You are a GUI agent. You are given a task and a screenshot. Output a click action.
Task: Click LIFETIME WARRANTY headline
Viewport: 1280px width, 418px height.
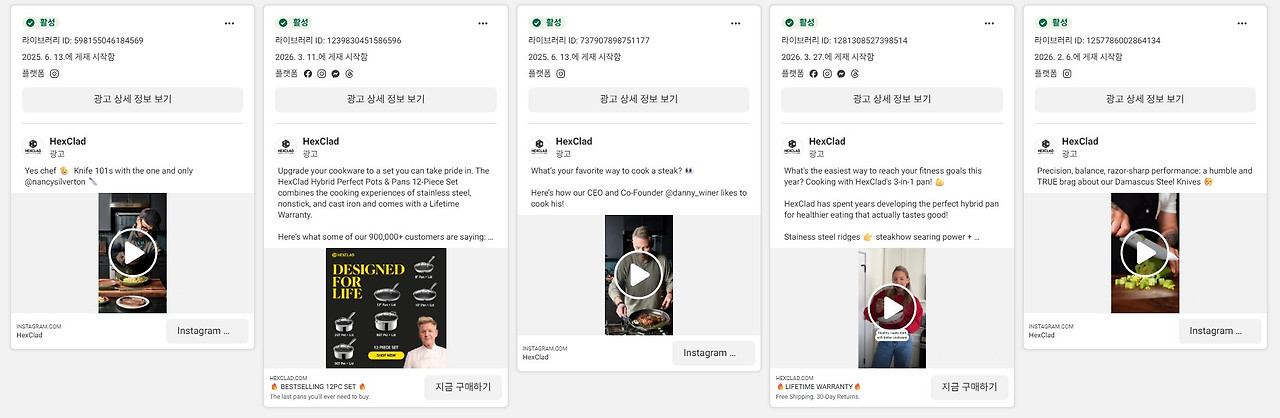pos(819,386)
